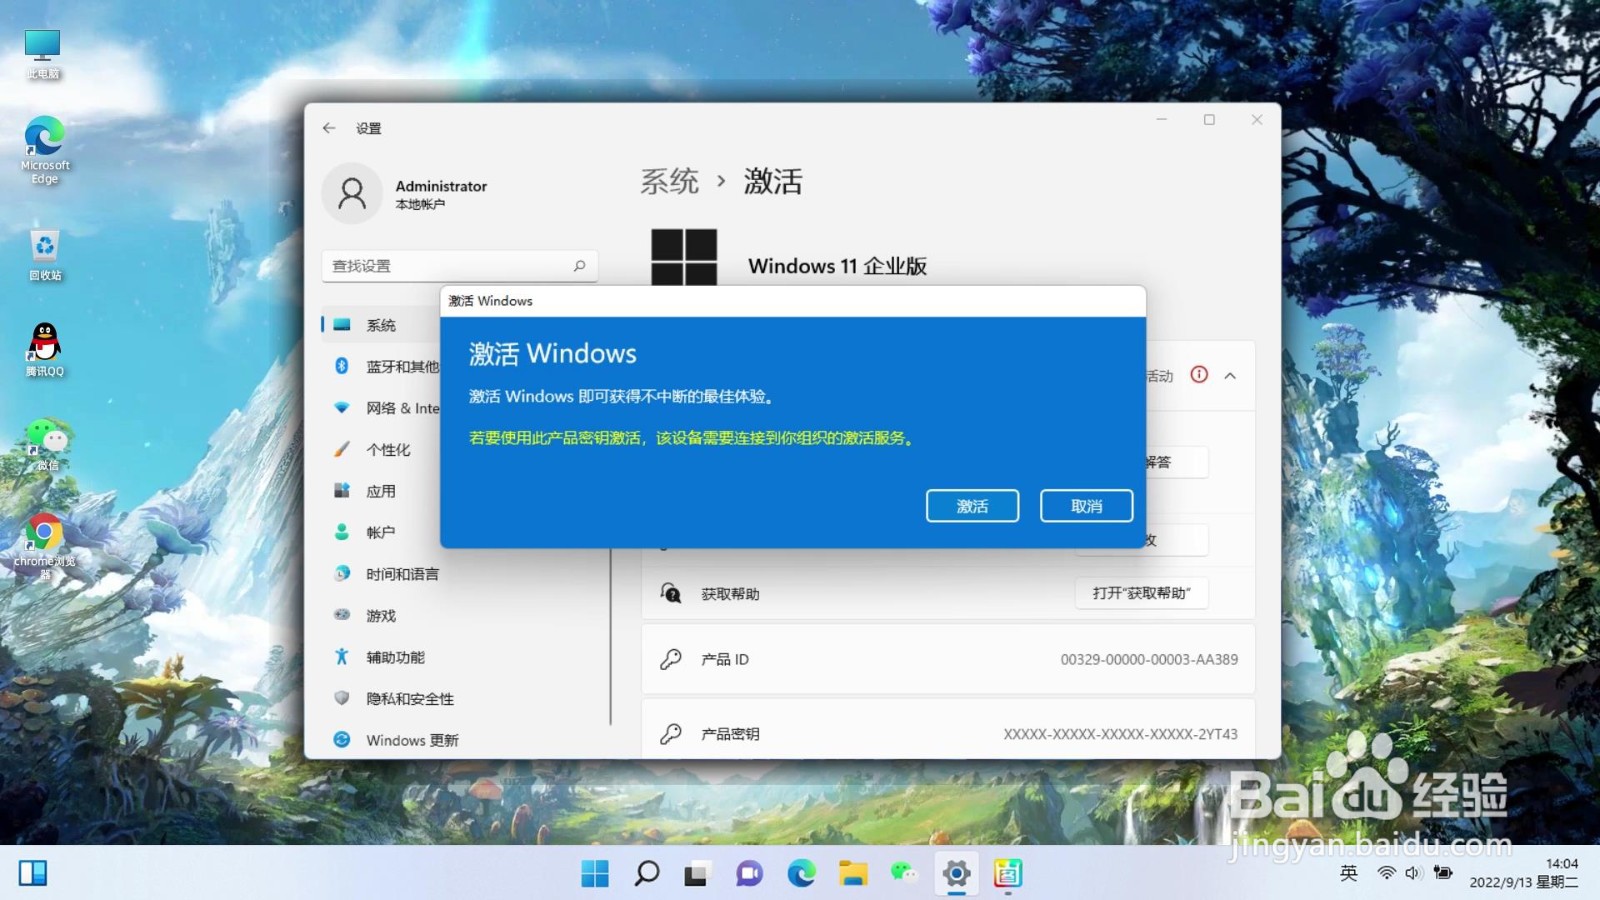Click the red info warning icon

point(1199,374)
